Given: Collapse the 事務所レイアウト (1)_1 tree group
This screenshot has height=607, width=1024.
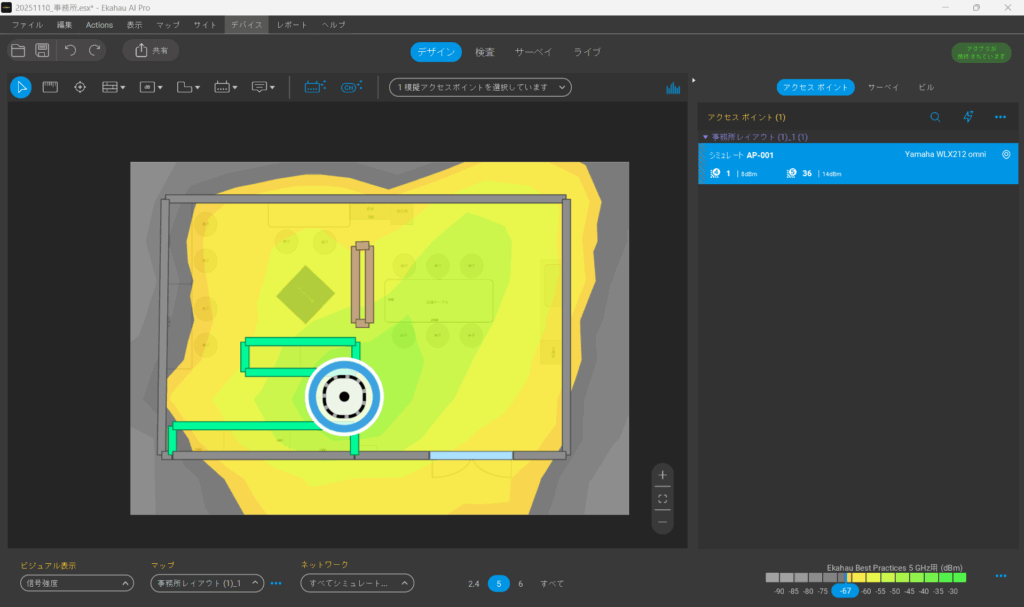Looking at the screenshot, I should tap(705, 136).
